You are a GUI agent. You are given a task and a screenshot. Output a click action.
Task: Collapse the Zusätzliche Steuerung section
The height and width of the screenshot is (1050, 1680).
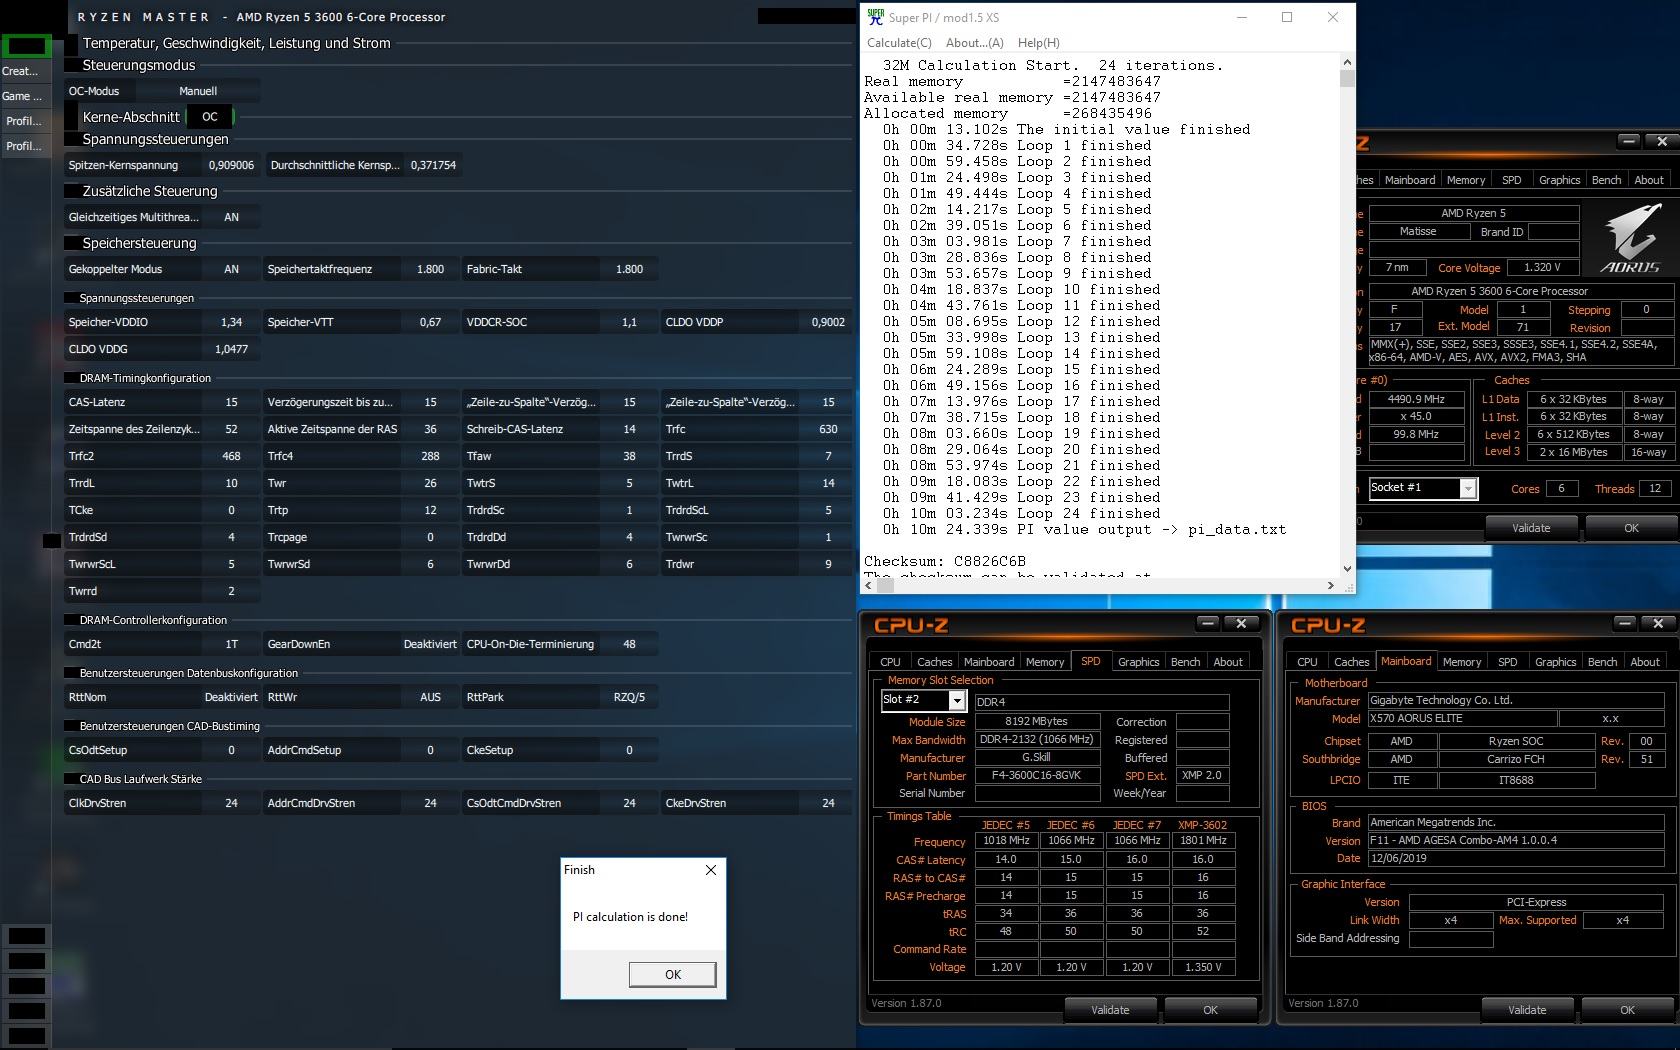71,191
